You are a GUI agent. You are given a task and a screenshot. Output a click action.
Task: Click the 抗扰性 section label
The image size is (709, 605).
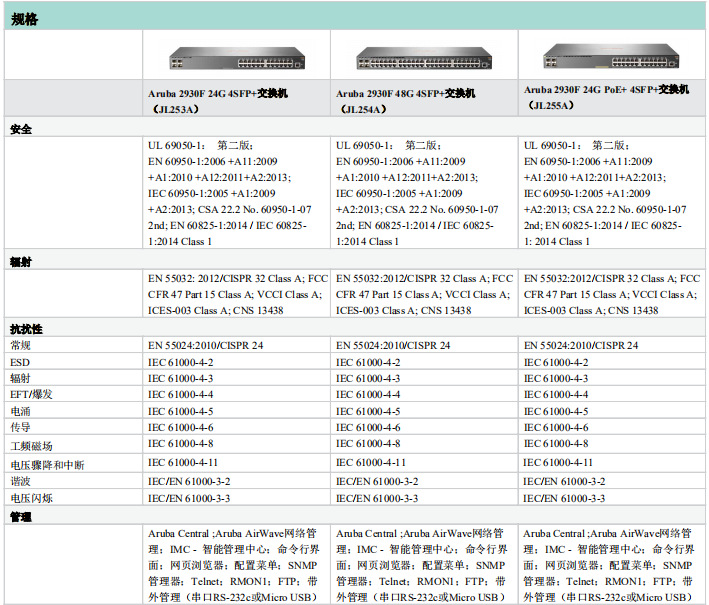coord(26,329)
